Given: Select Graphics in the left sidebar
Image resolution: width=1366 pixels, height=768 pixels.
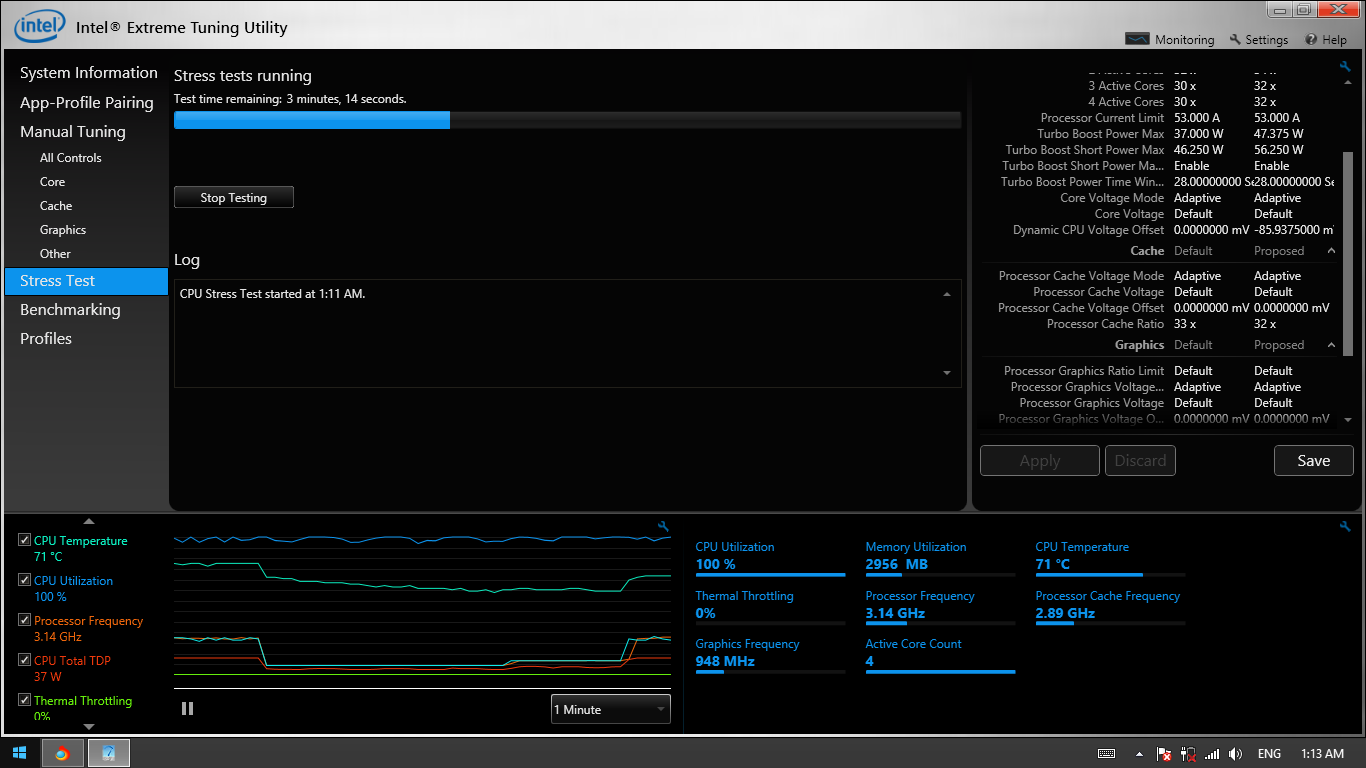Looking at the screenshot, I should pos(63,230).
